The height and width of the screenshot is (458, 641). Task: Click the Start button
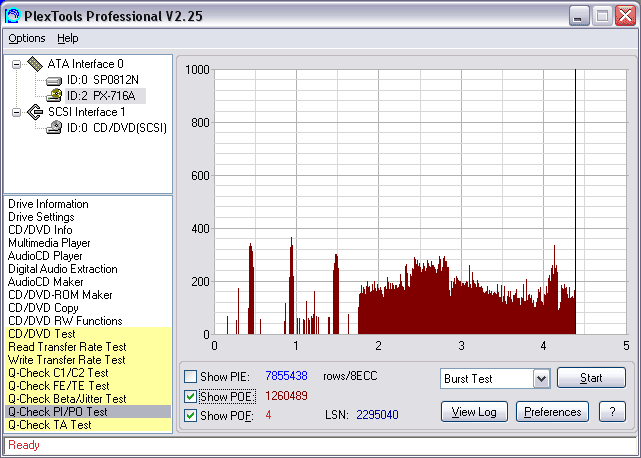[x=591, y=377]
